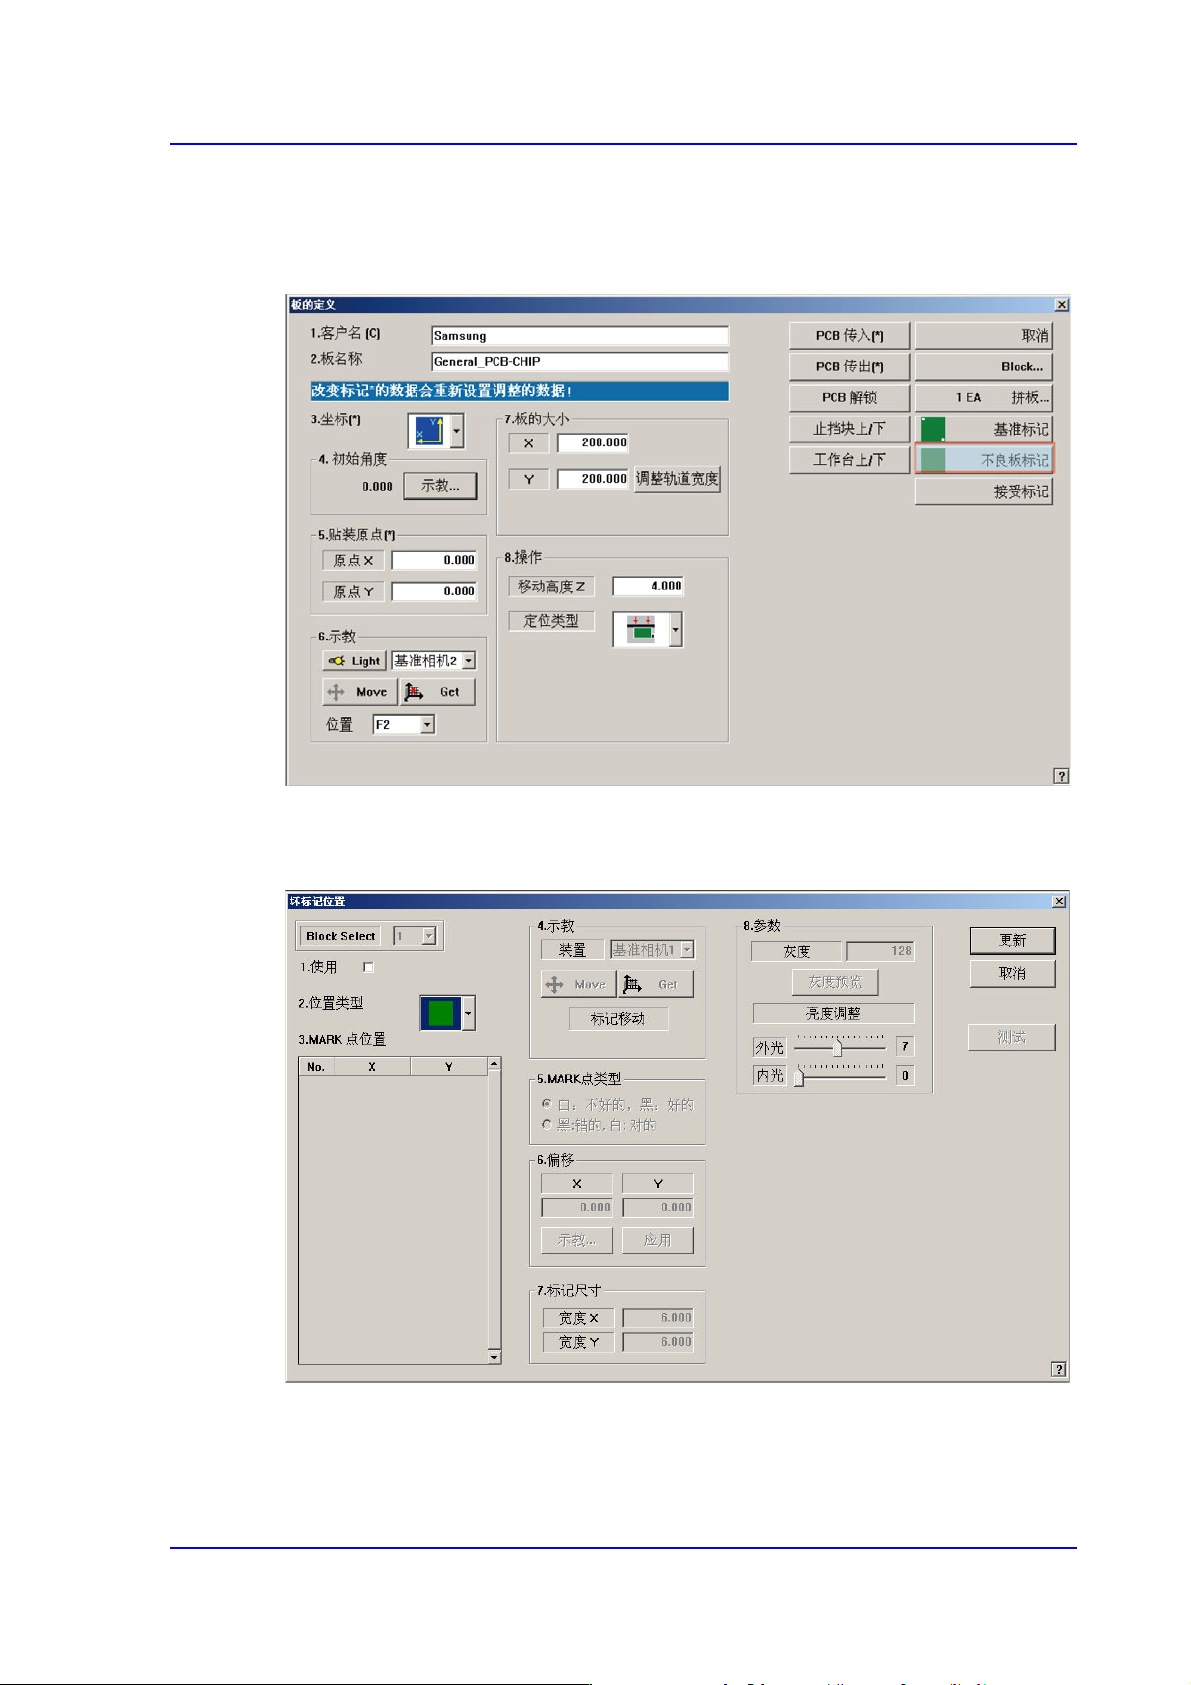The height and width of the screenshot is (1685, 1191).
Task: Open the 位置 F2 dropdown
Action: [427, 725]
